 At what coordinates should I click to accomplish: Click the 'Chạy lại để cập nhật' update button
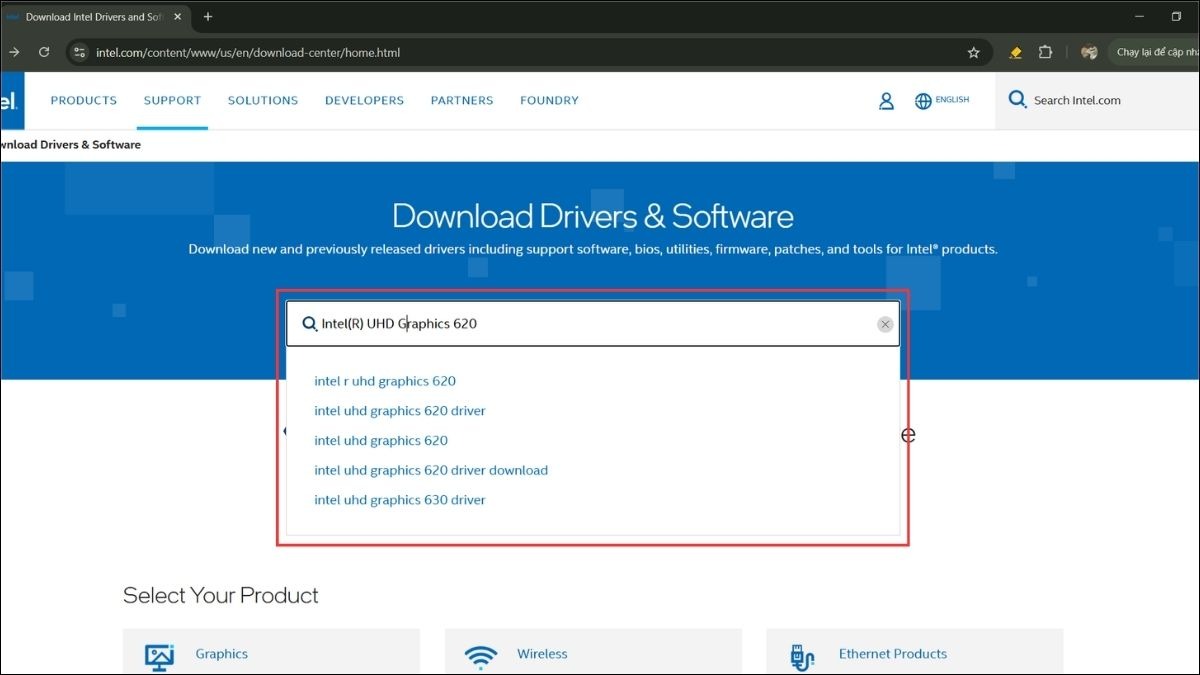[1154, 52]
